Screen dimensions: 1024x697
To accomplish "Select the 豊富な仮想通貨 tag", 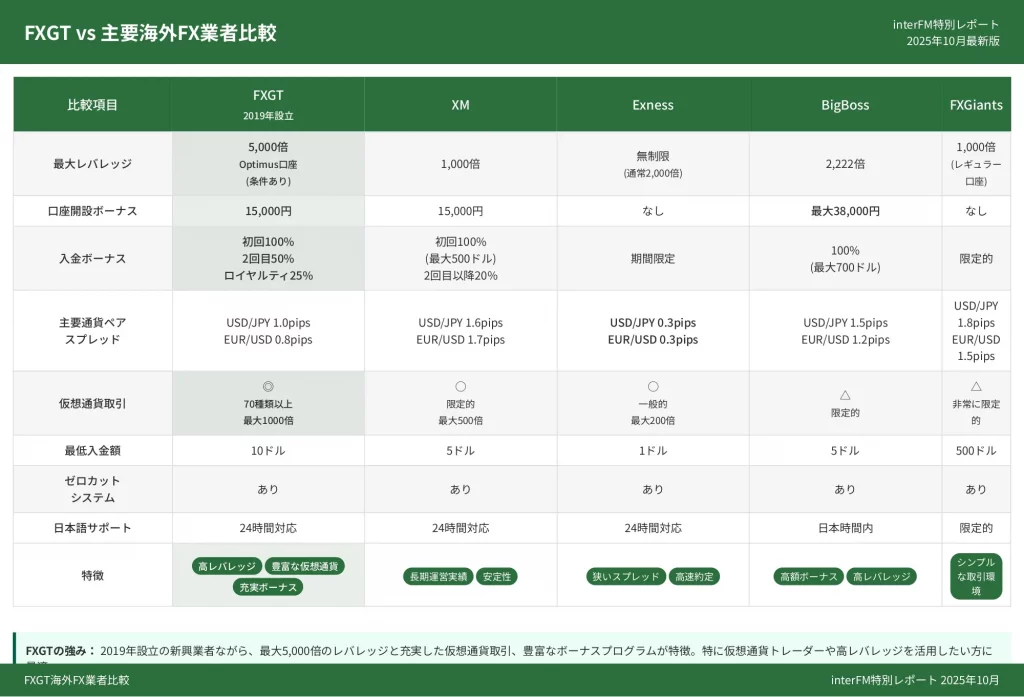I will click(x=306, y=566).
